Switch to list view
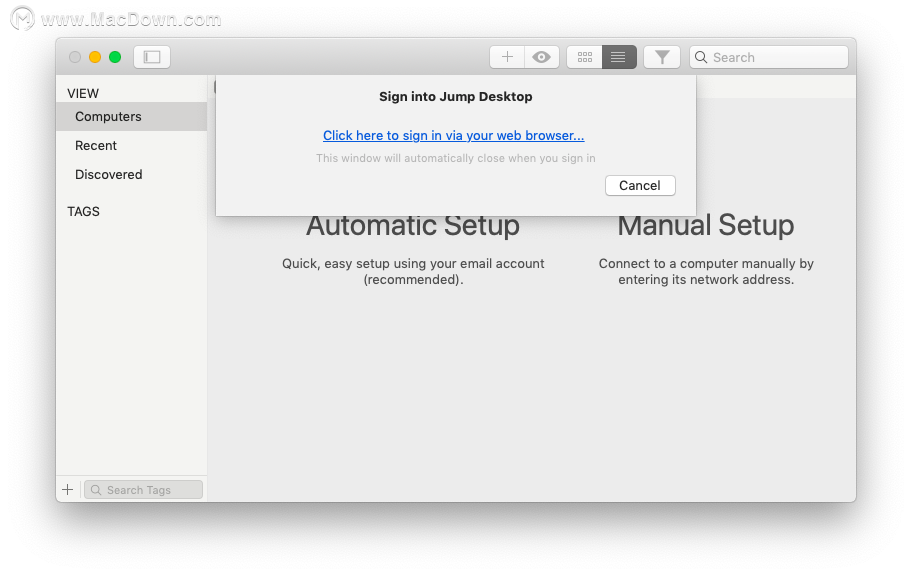The image size is (912, 576). pos(619,57)
